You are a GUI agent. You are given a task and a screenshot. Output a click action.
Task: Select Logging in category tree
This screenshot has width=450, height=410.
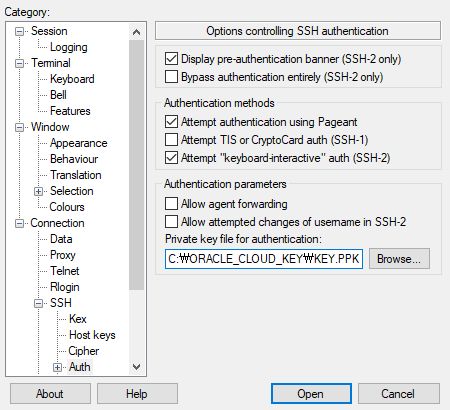tap(69, 47)
